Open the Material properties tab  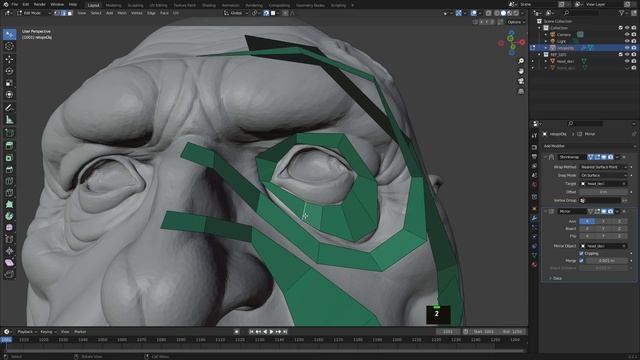coord(534,264)
